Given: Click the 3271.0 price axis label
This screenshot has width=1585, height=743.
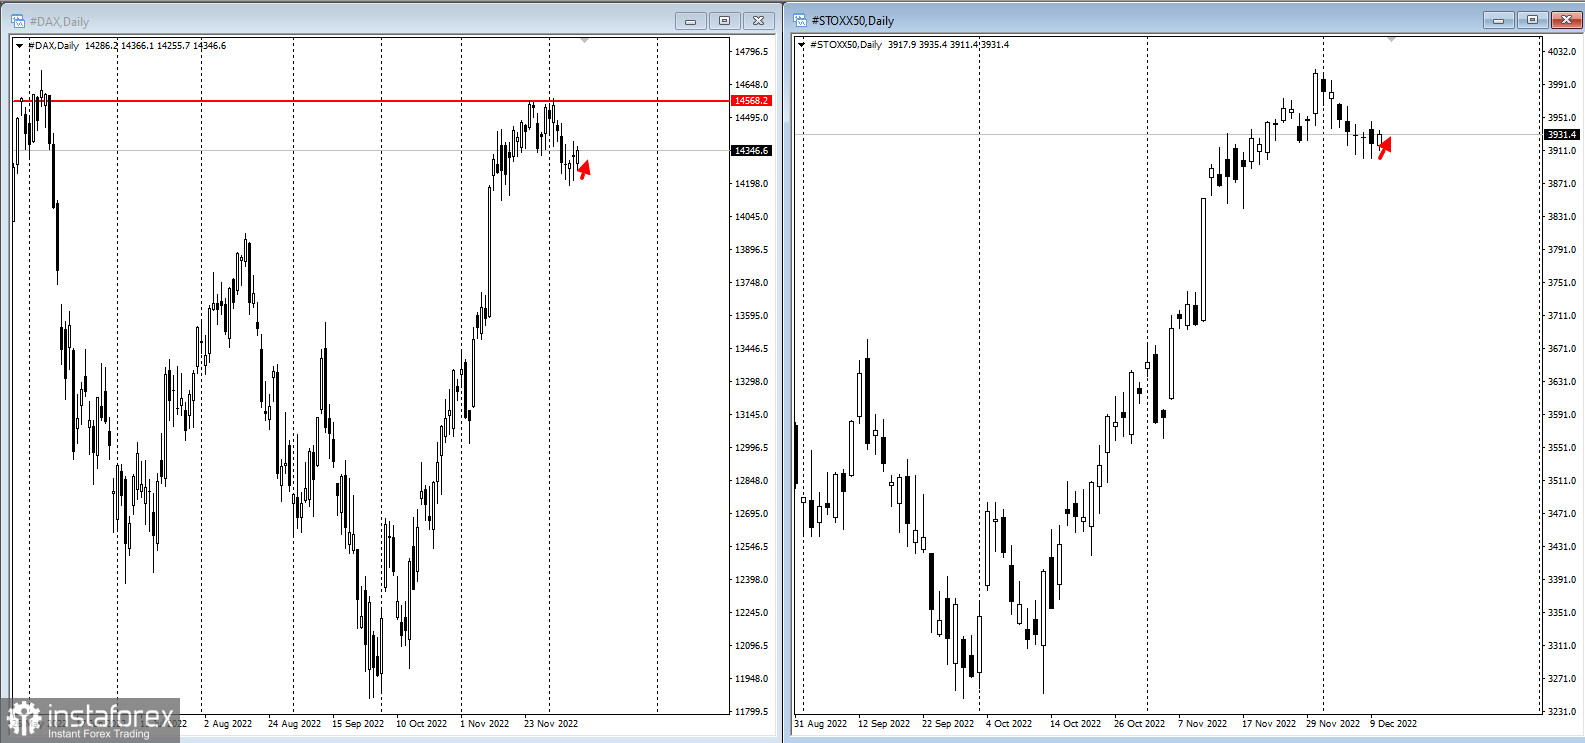Looking at the screenshot, I should (1562, 679).
